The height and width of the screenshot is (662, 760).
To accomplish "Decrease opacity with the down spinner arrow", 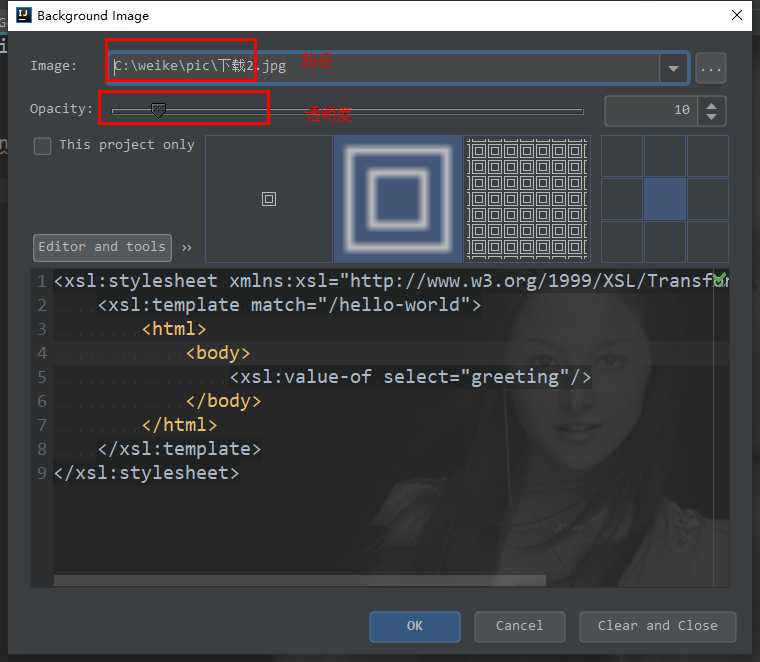I will click(712, 117).
